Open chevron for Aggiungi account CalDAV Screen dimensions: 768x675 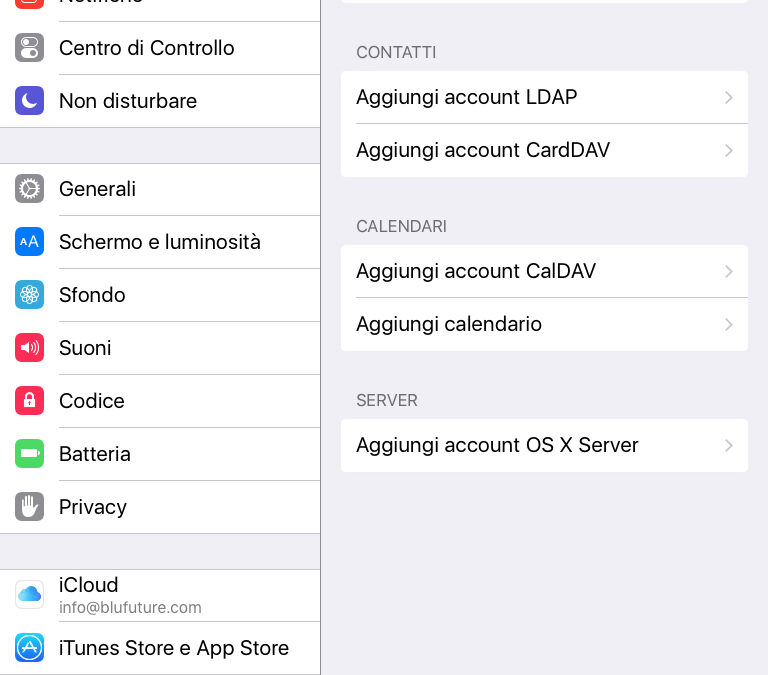point(729,271)
